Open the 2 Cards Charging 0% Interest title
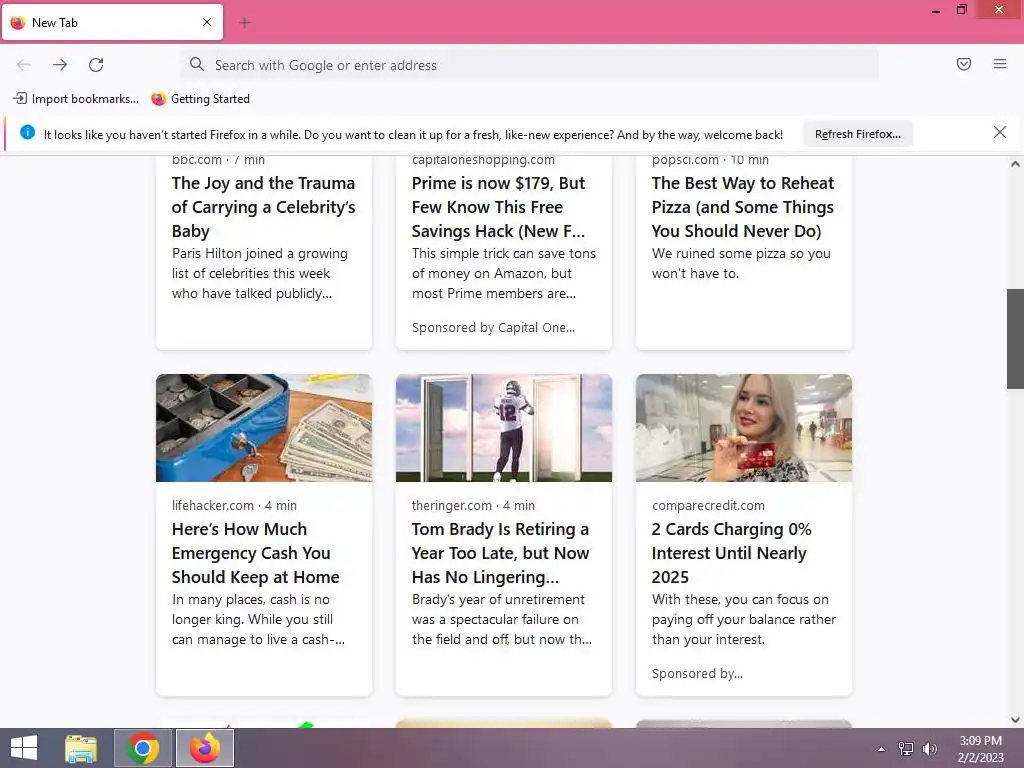 (x=731, y=553)
